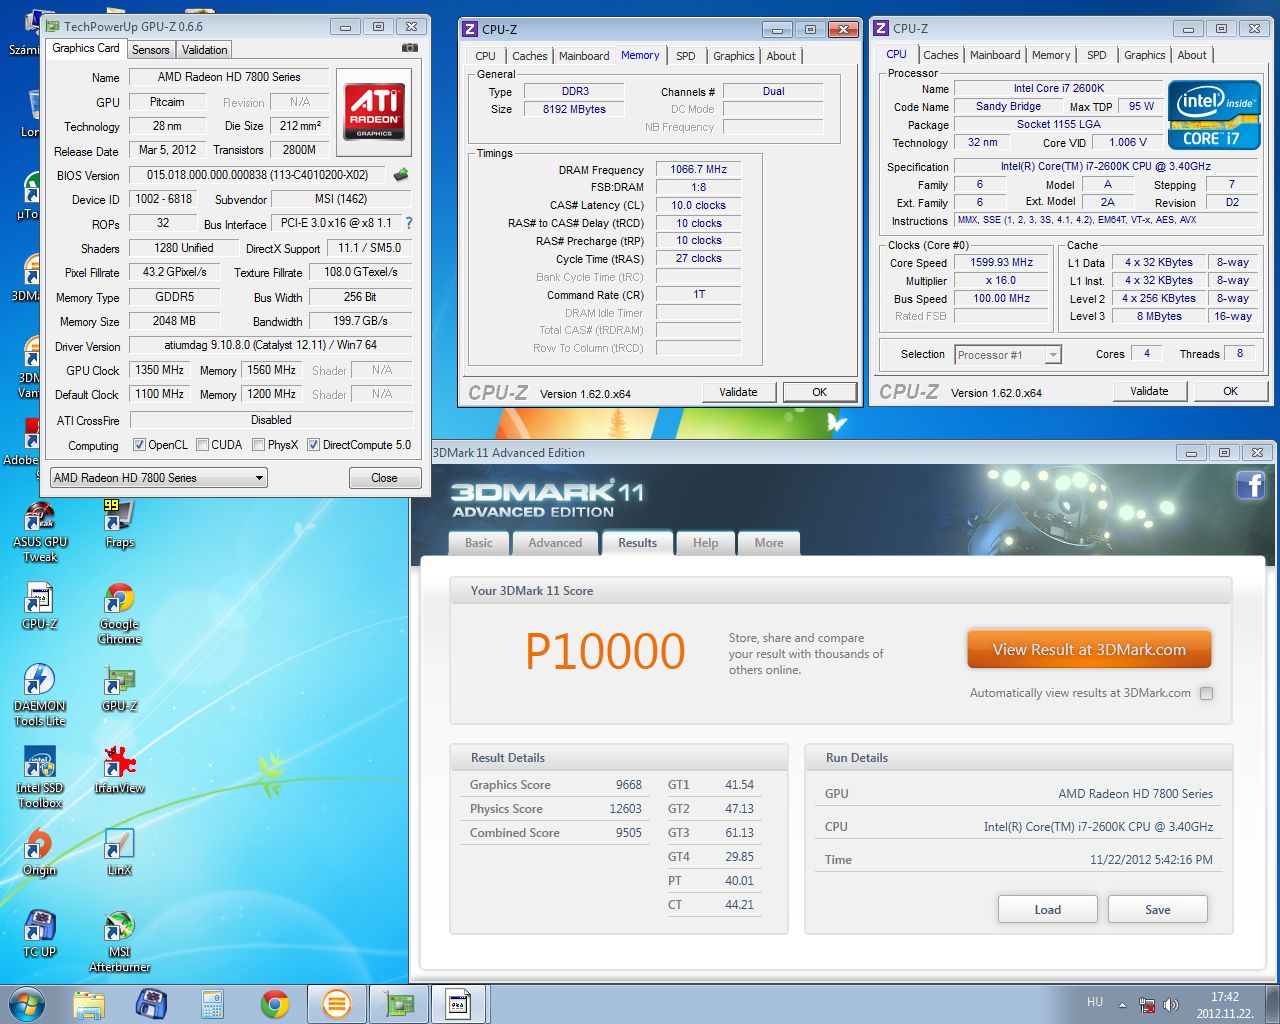1280x1024 pixels.
Task: Click the GPU Clock 1350 MHz field
Action: (x=160, y=370)
